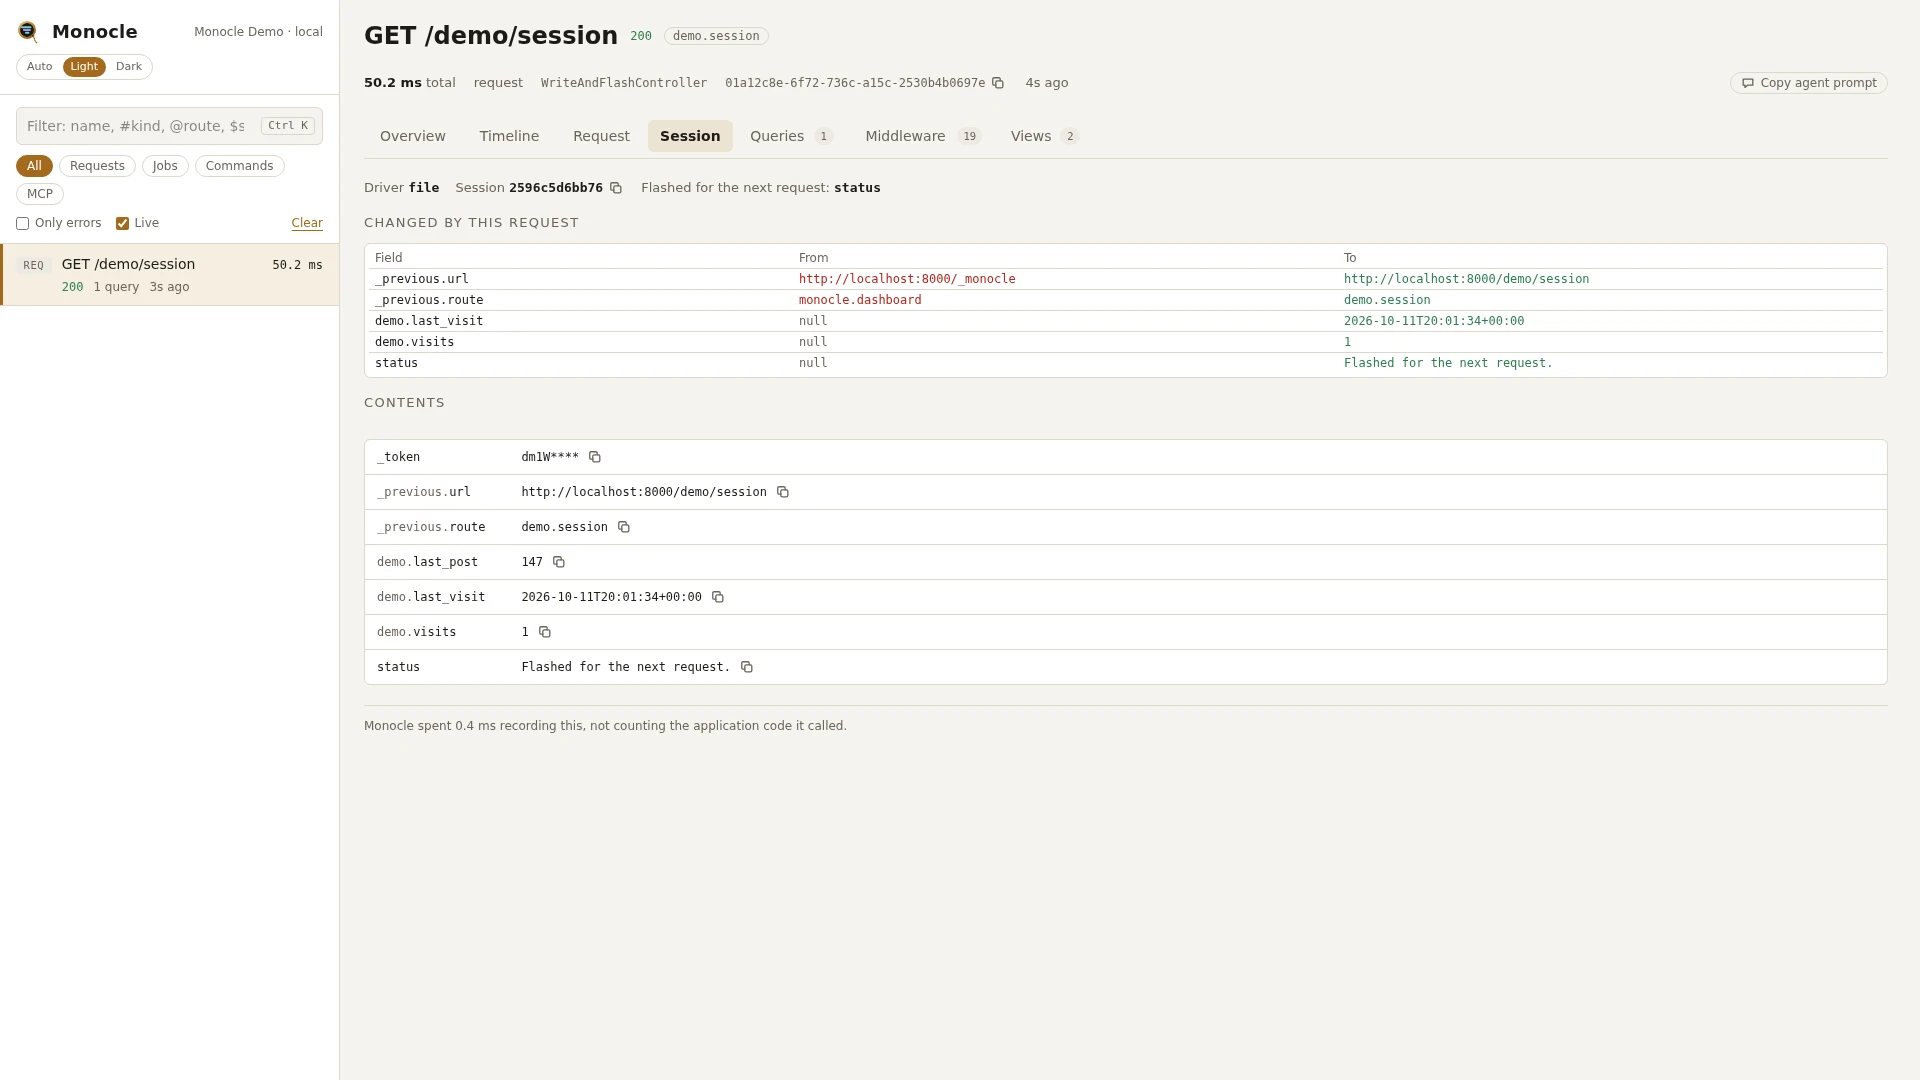
Task: Copy the demo.last_post value 147
Action: (559, 562)
